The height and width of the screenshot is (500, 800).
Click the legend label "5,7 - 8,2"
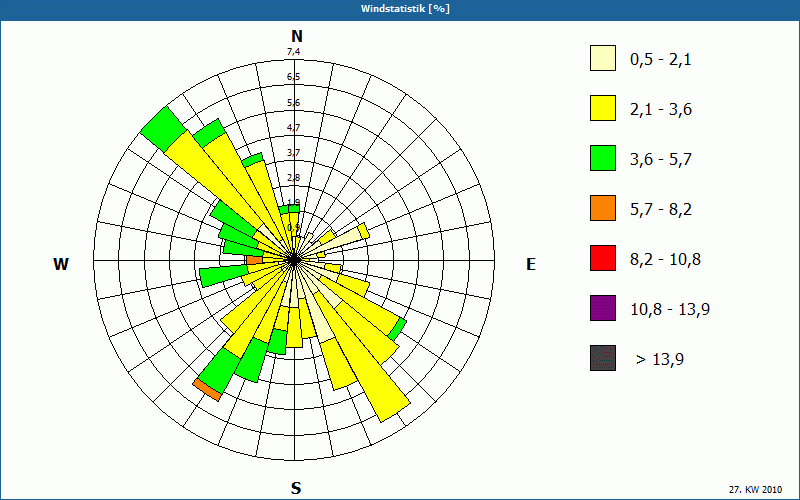[661, 210]
